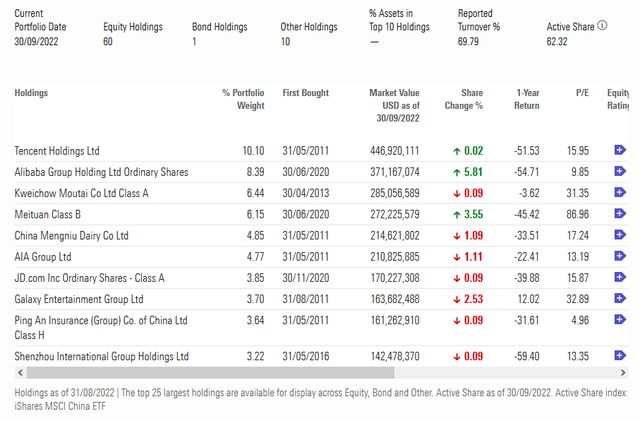Click rating icon in Meituan Class B row
The width and height of the screenshot is (640, 421).
[620, 214]
